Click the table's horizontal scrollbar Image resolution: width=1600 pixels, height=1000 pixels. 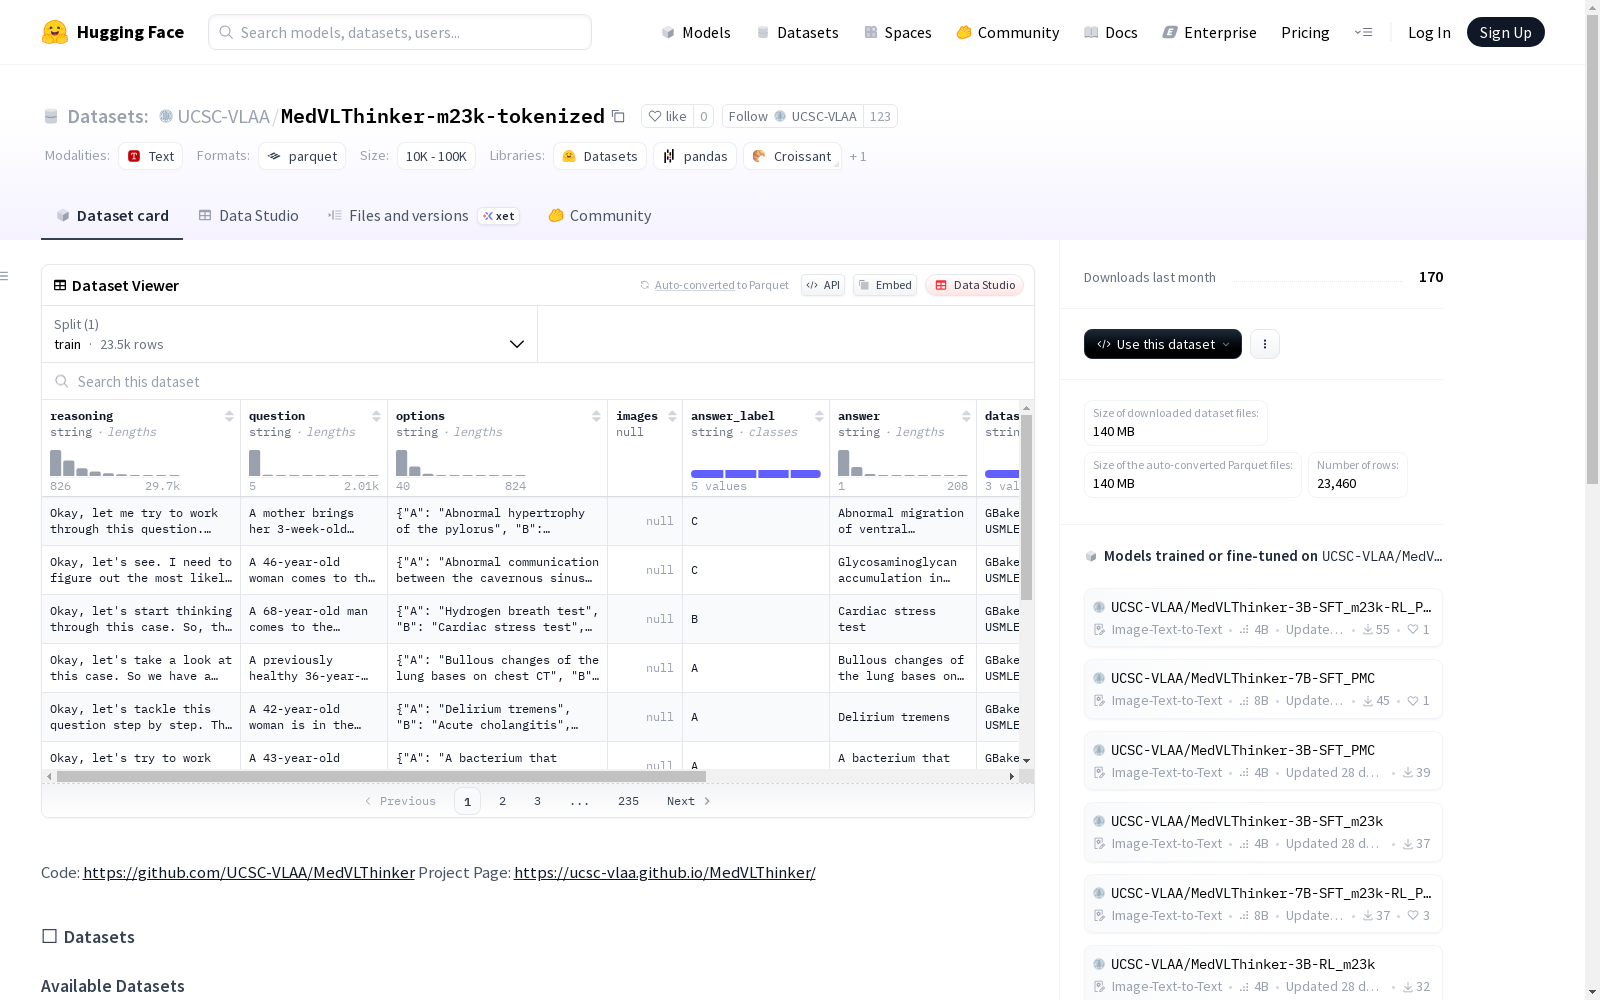381,776
